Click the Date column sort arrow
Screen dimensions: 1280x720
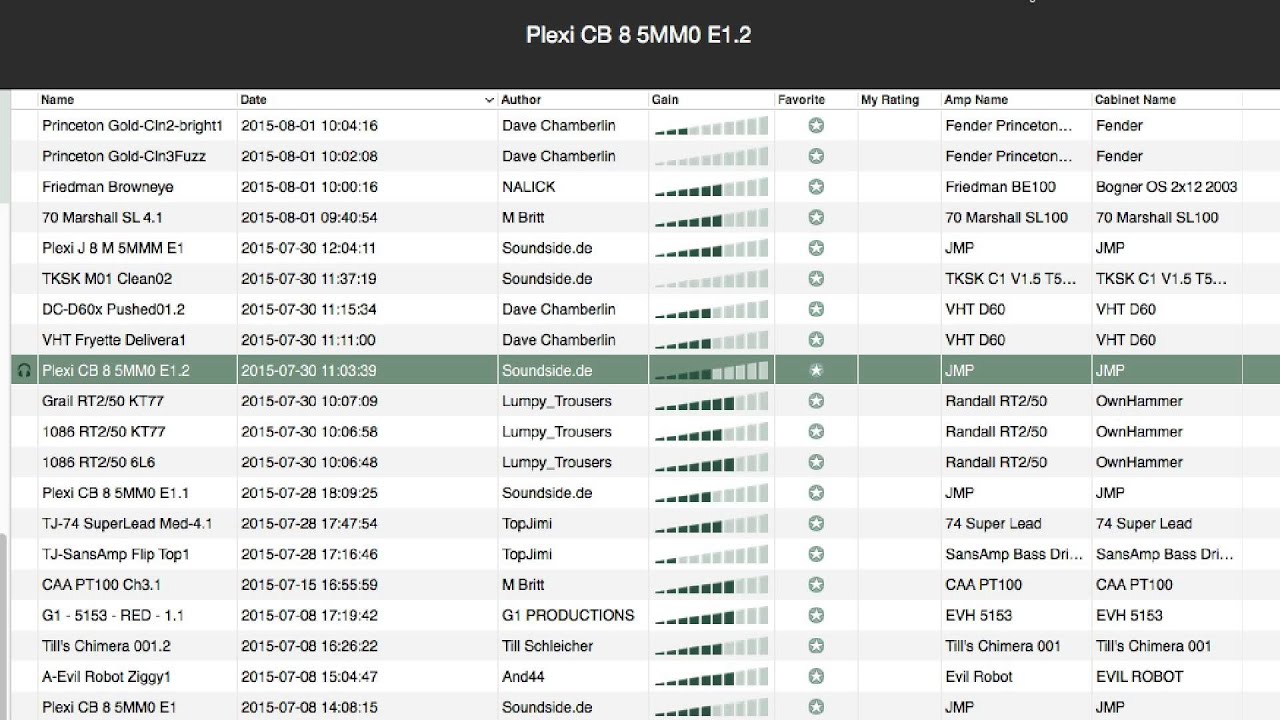point(489,100)
